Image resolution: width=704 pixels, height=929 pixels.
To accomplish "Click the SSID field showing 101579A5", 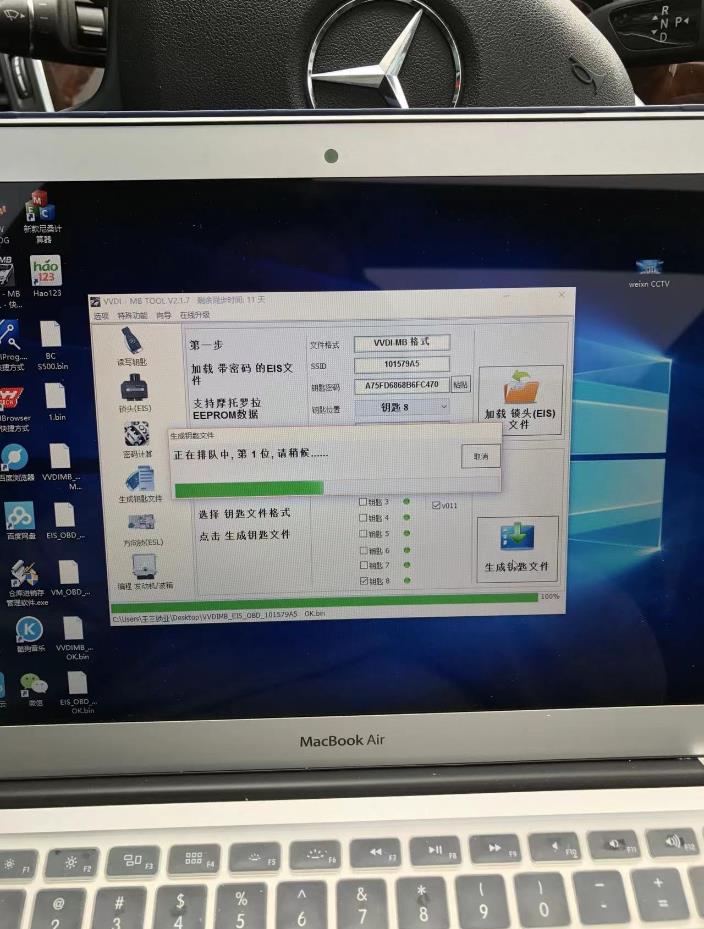I will [401, 364].
